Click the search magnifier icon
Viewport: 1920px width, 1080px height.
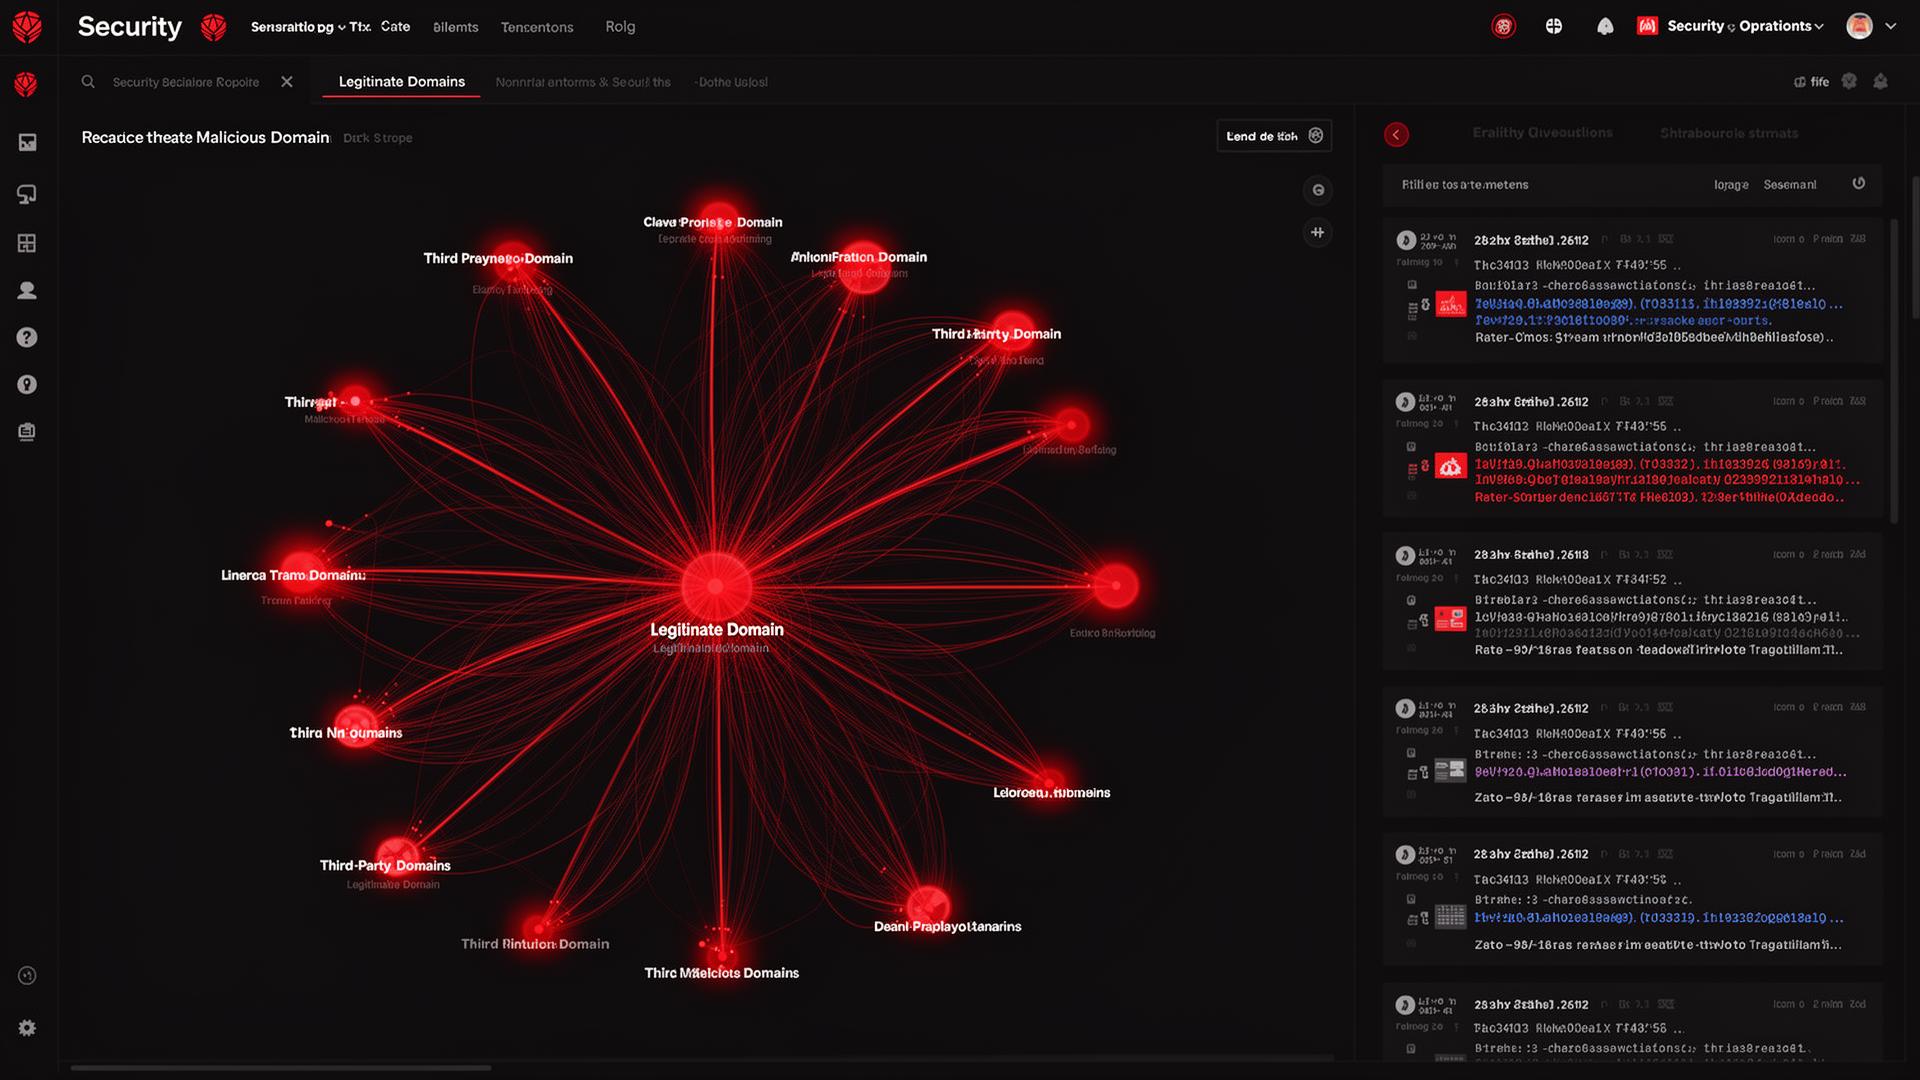point(88,82)
